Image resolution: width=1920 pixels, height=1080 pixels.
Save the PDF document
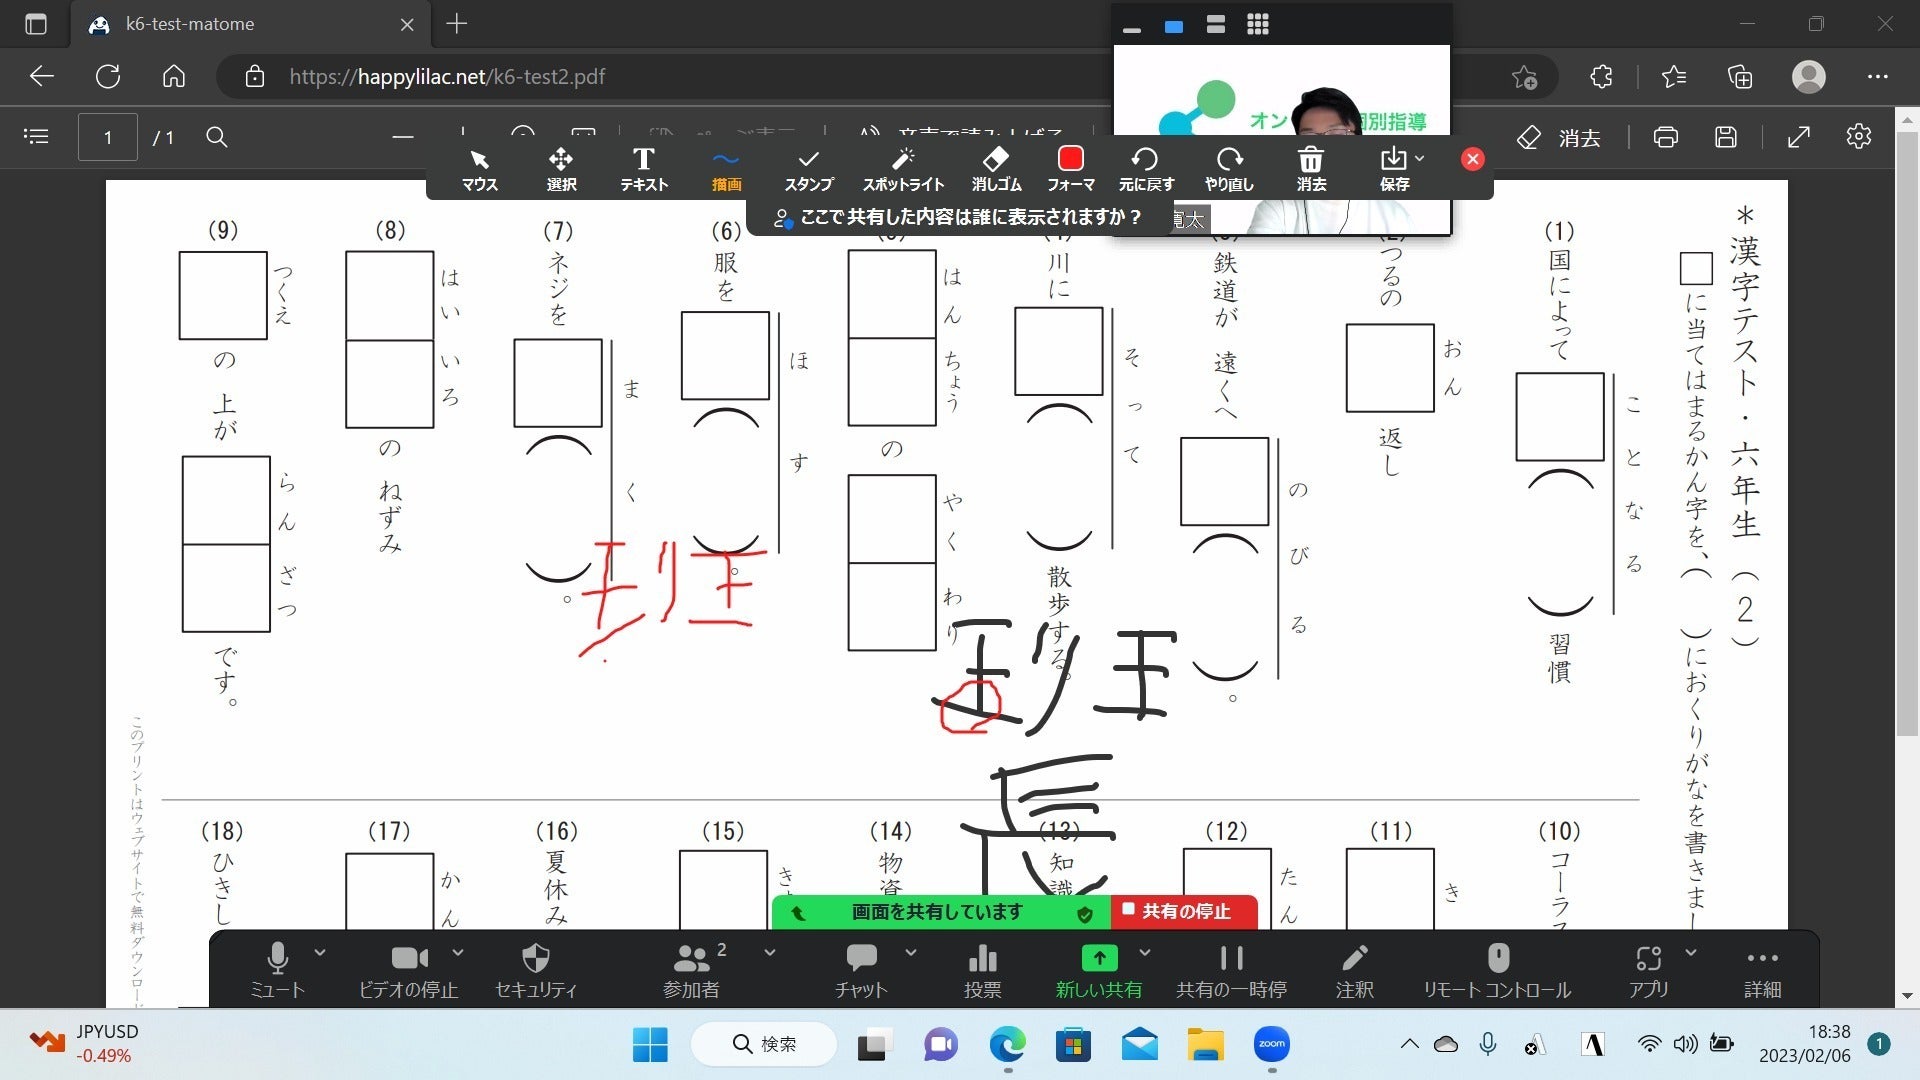1726,137
